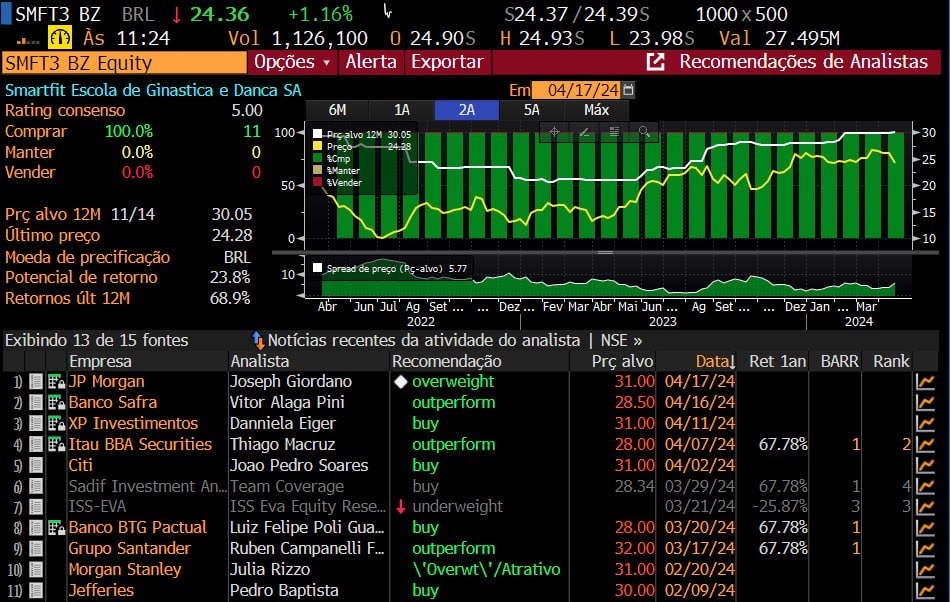
Task: Show the performance chart icon for Banco Safra
Action: point(925,402)
